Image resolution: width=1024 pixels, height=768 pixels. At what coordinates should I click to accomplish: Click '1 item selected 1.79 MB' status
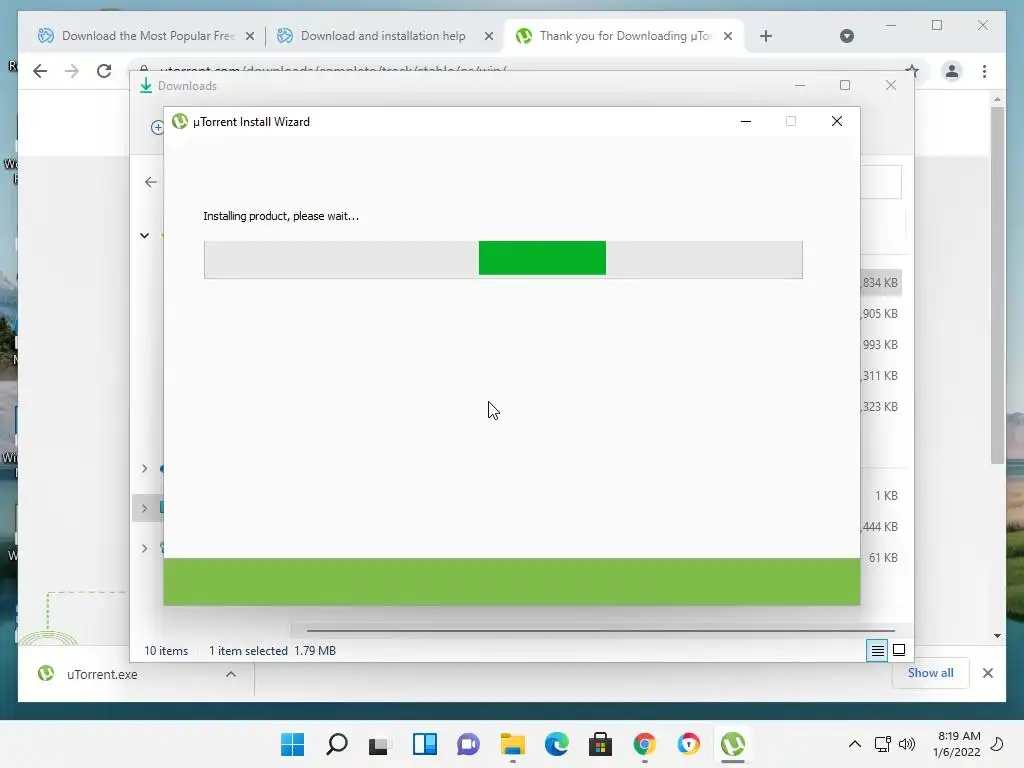click(x=272, y=651)
